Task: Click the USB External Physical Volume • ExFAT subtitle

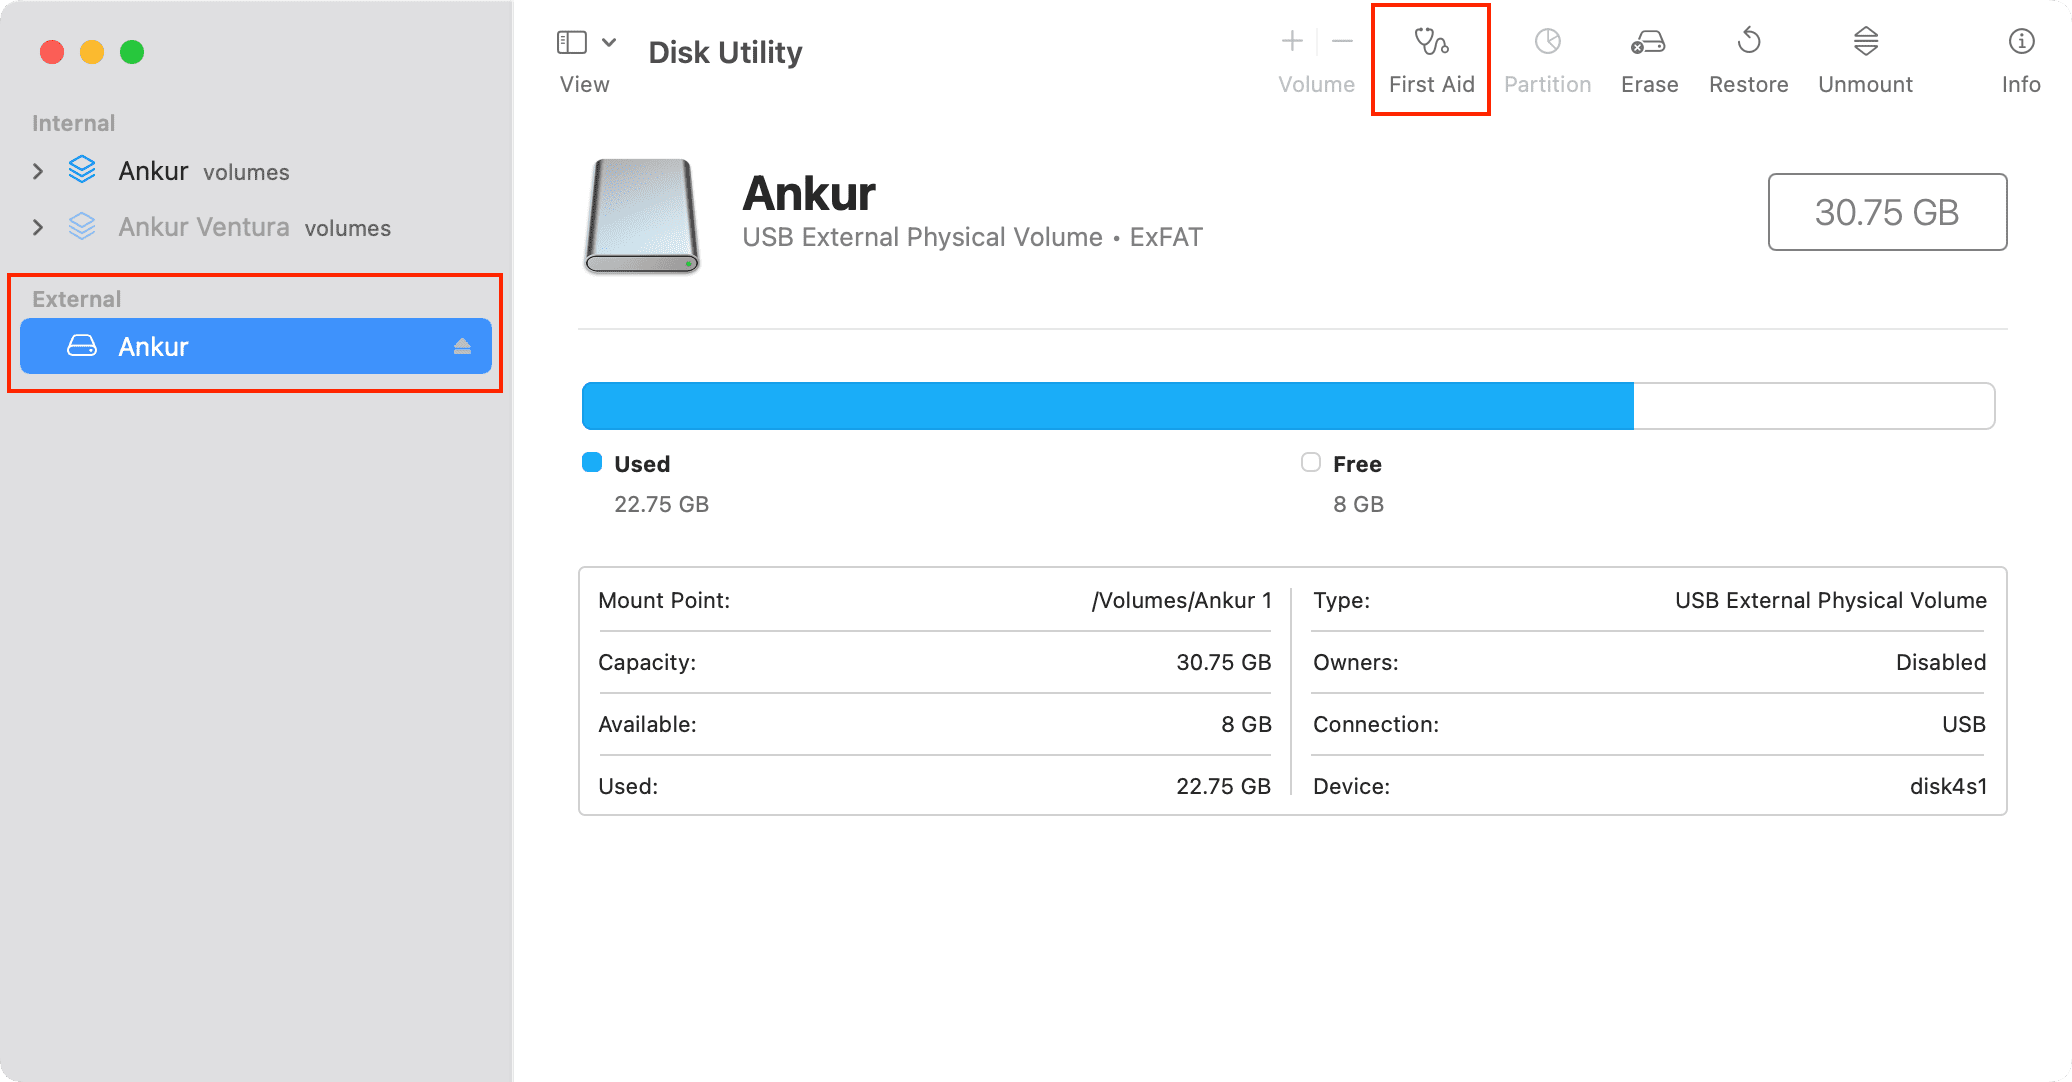Action: coord(972,237)
